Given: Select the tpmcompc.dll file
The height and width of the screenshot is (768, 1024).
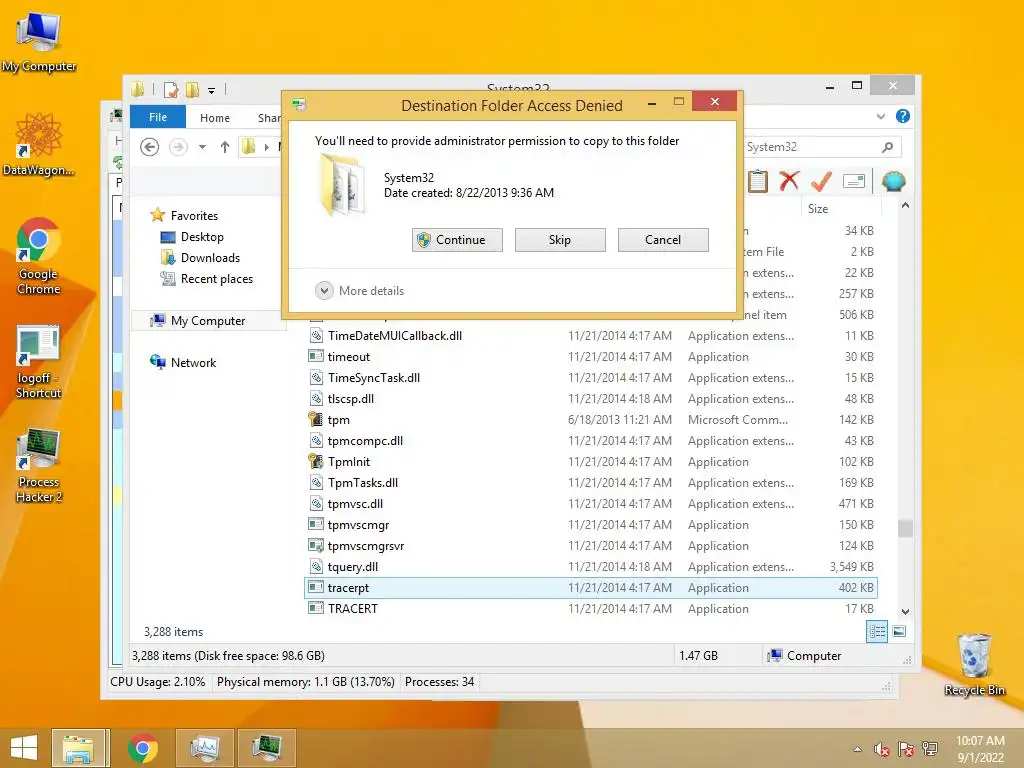Looking at the screenshot, I should point(591,440).
